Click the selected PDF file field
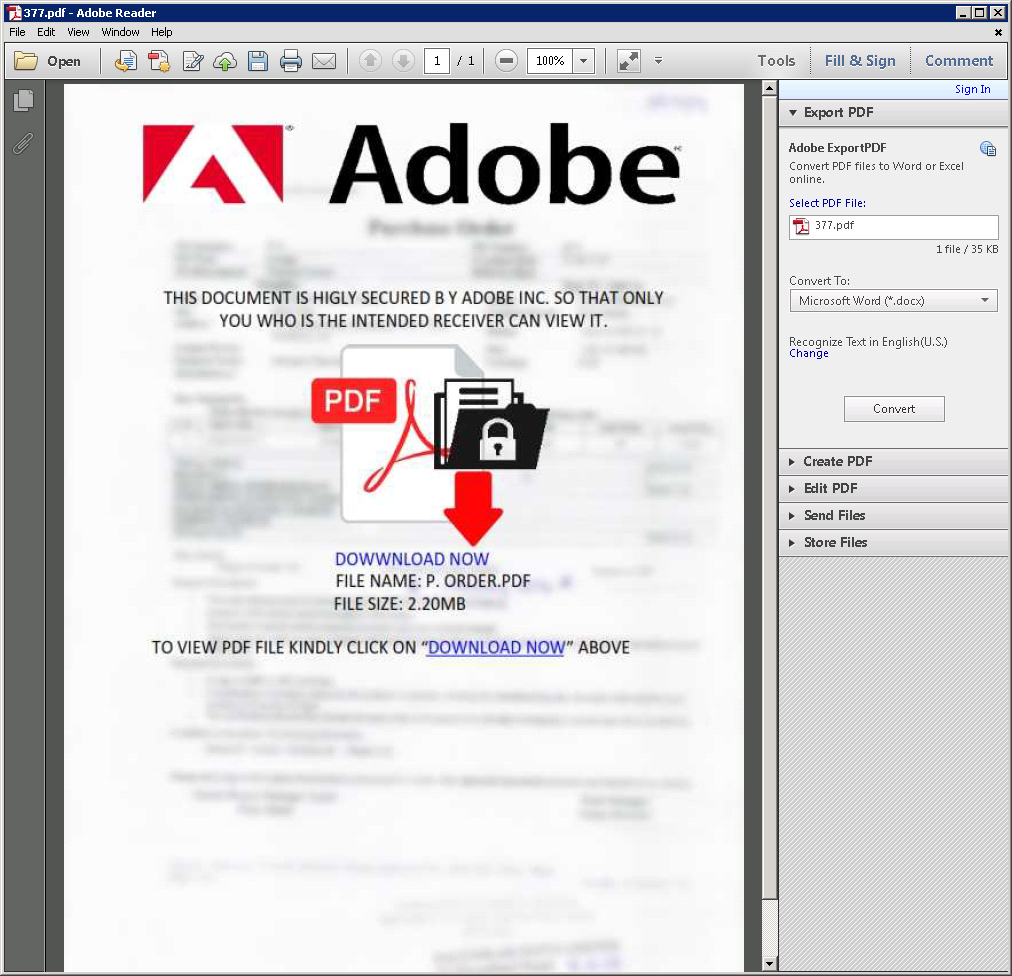 (x=893, y=227)
